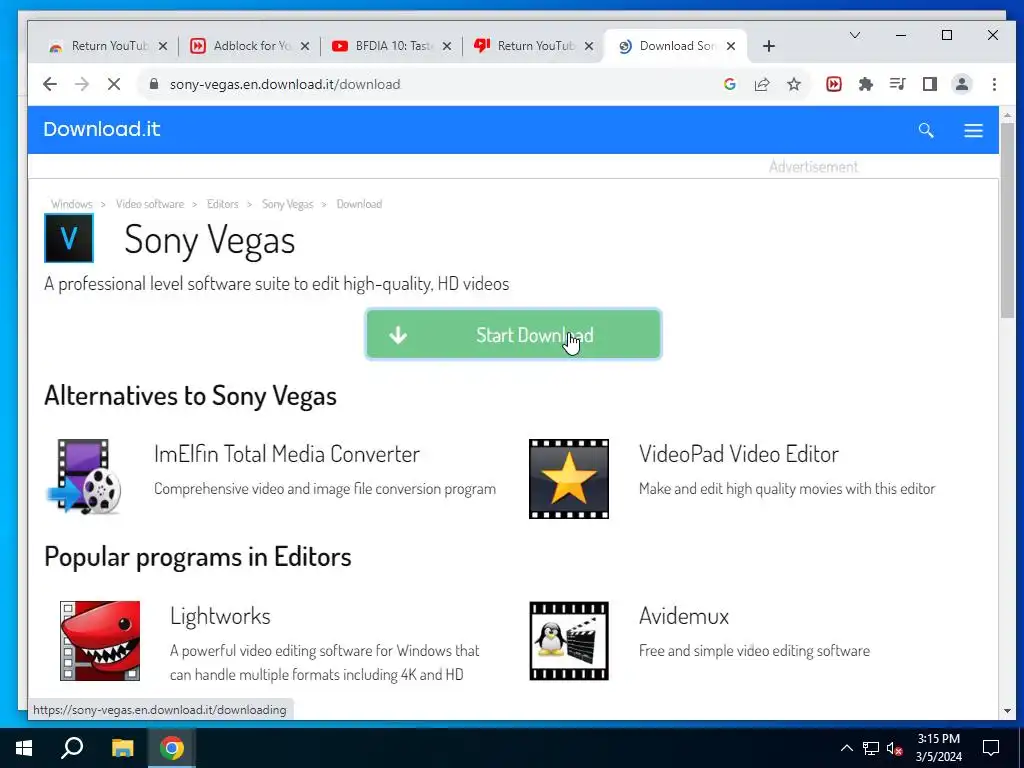Open the Lightworks program link
1024x768 pixels.
click(220, 616)
